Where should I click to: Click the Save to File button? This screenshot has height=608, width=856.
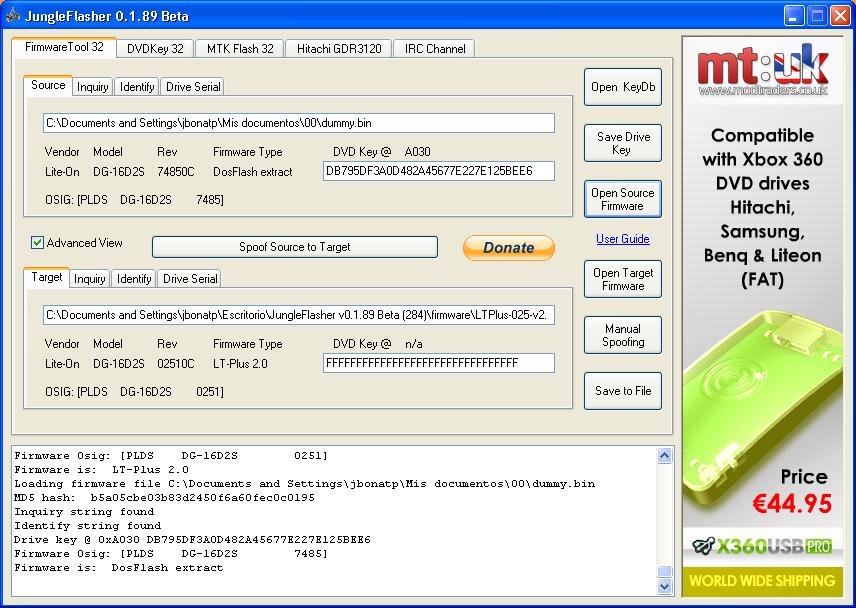pyautogui.click(x=623, y=391)
